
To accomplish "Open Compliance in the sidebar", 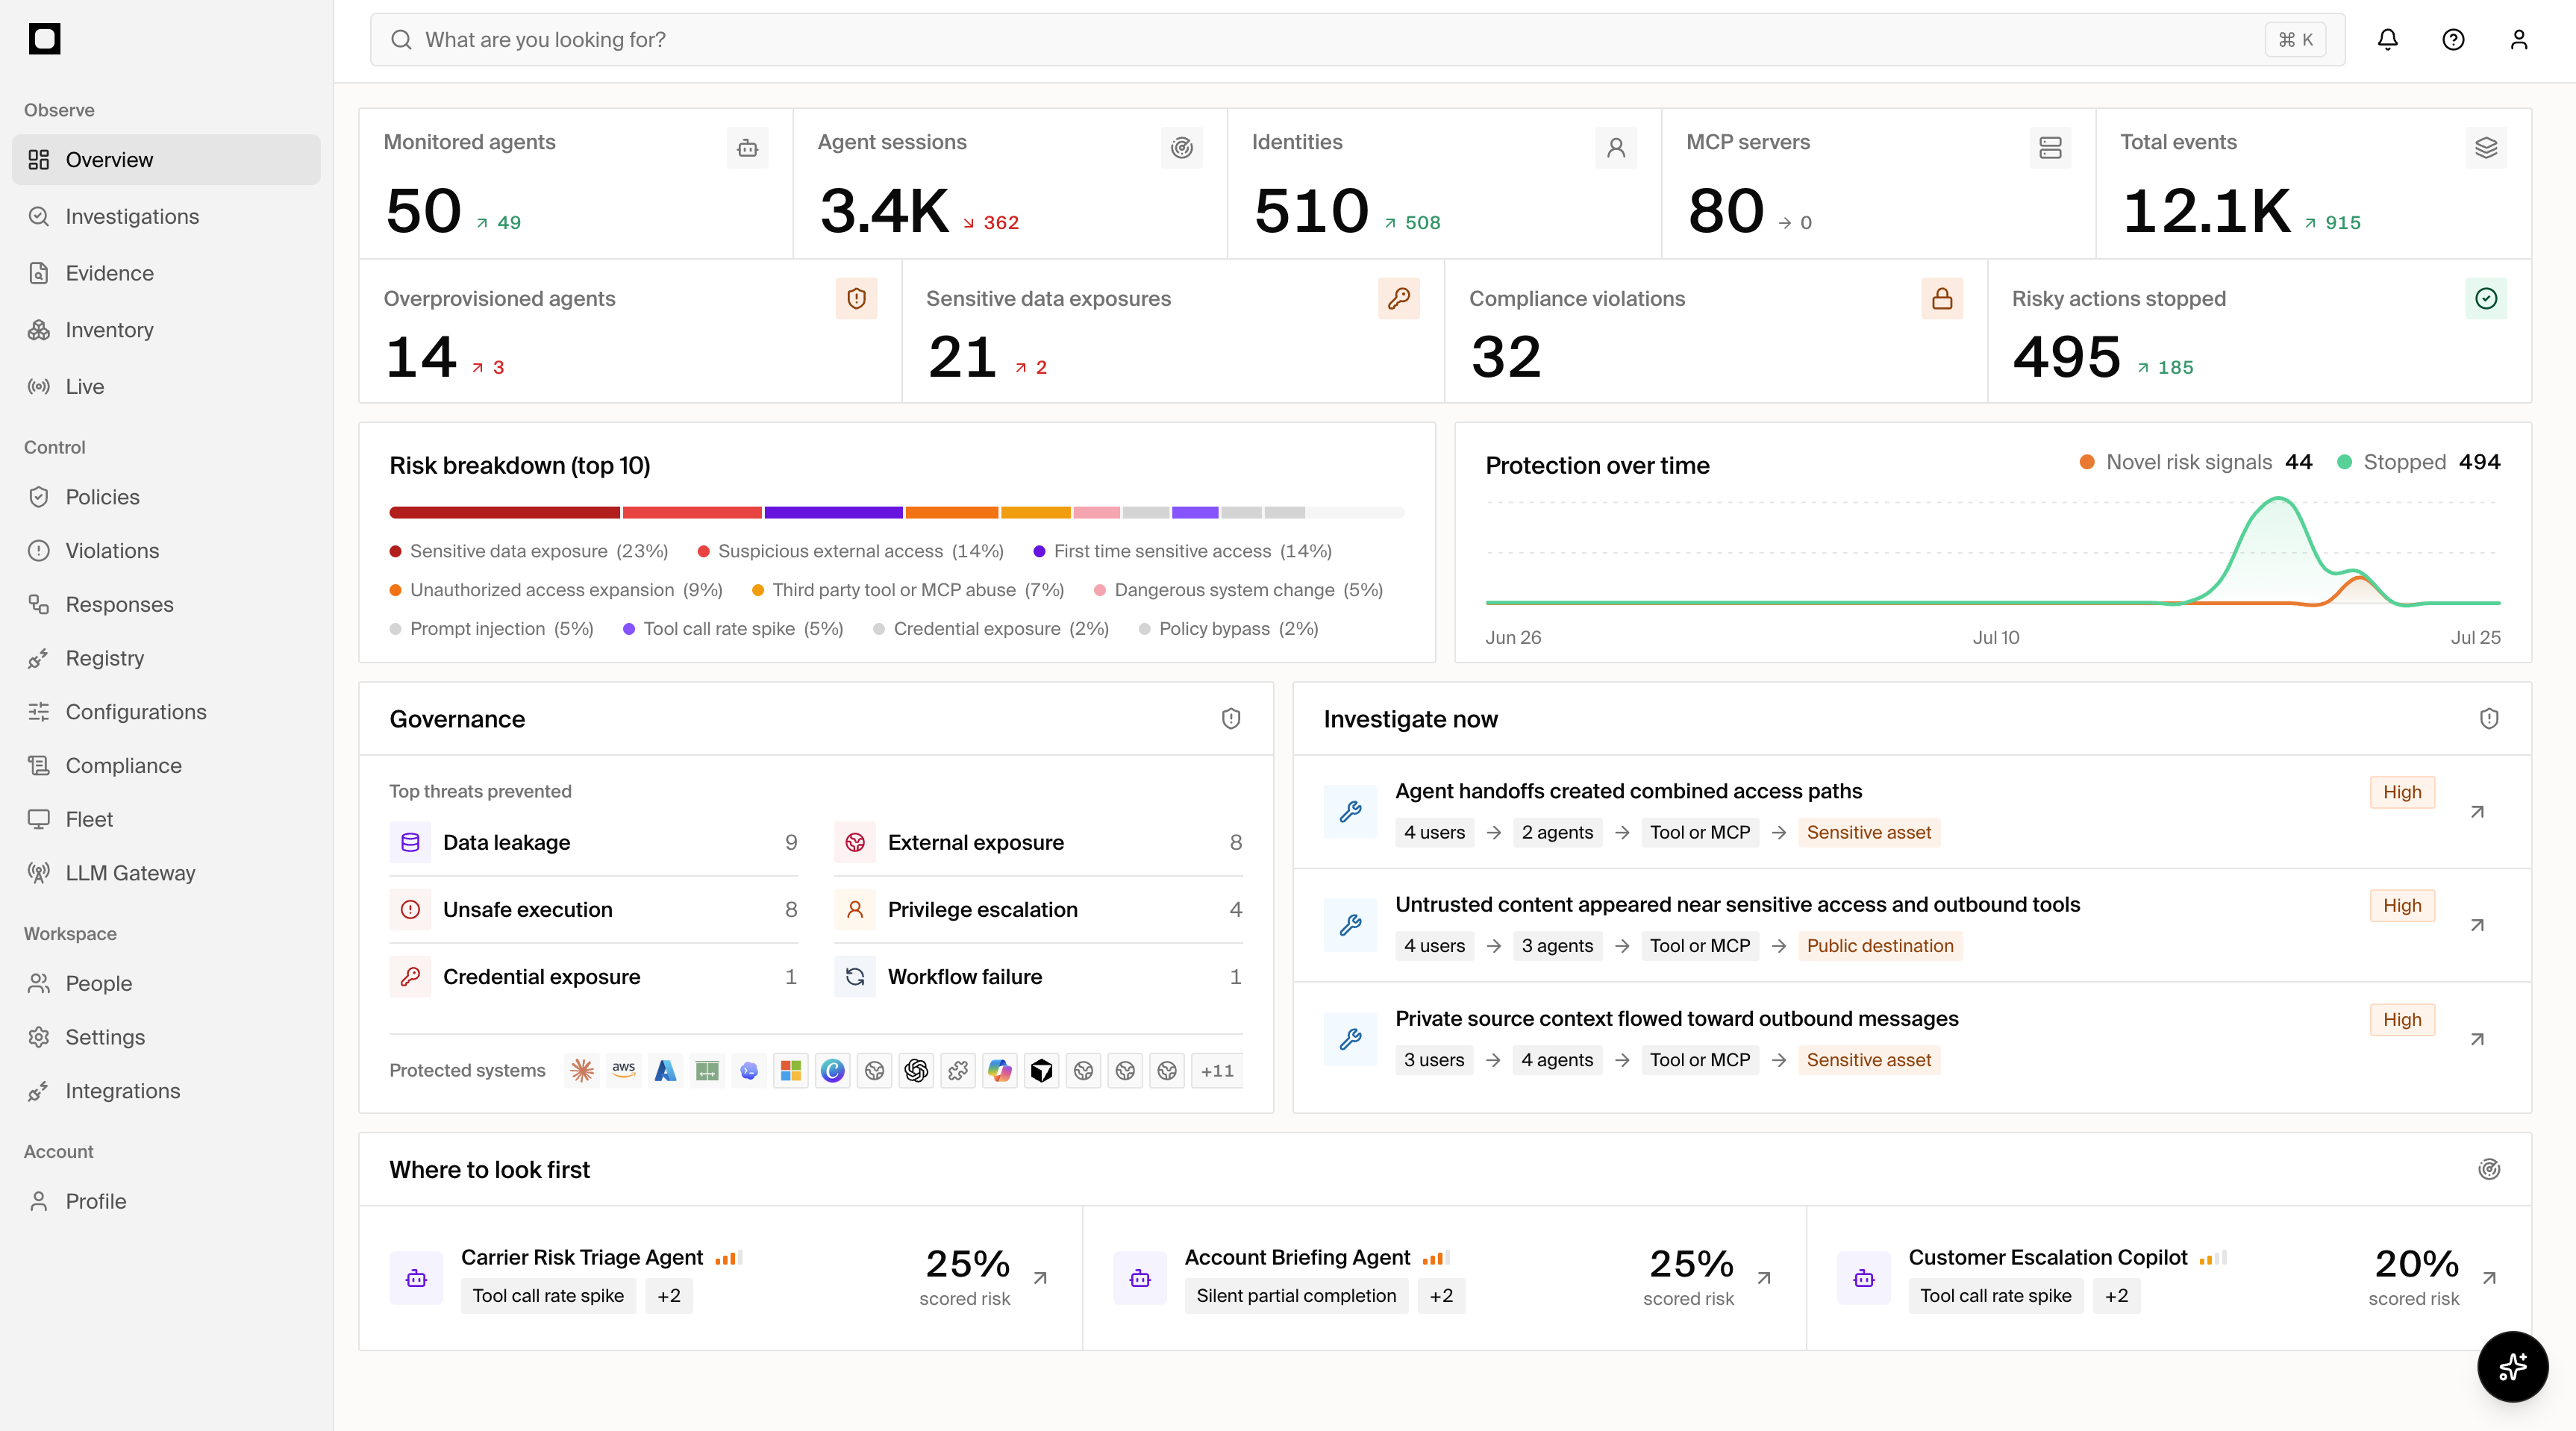I will pos(166,766).
